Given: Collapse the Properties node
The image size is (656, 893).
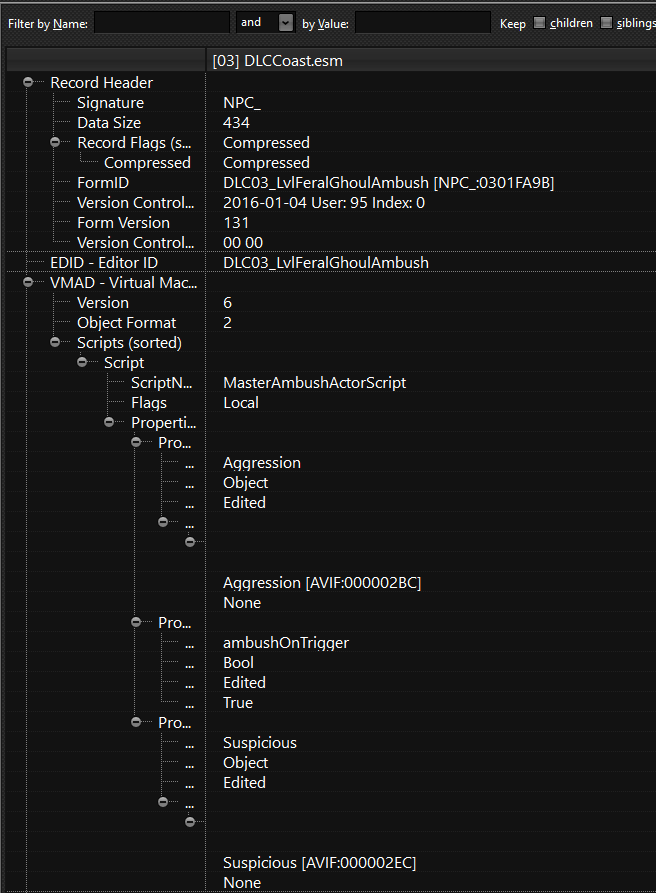Looking at the screenshot, I should tap(109, 423).
